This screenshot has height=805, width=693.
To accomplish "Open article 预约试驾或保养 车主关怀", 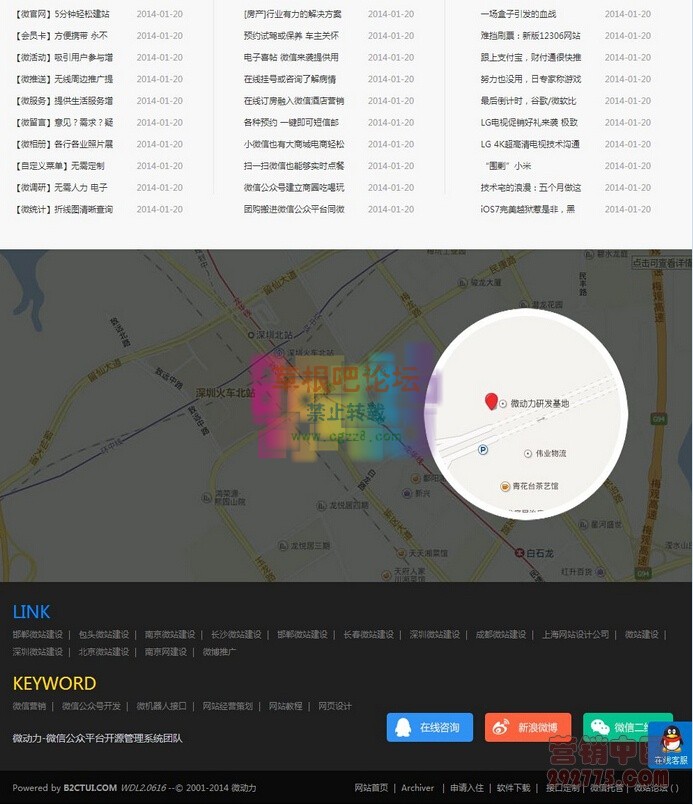I will (x=291, y=36).
